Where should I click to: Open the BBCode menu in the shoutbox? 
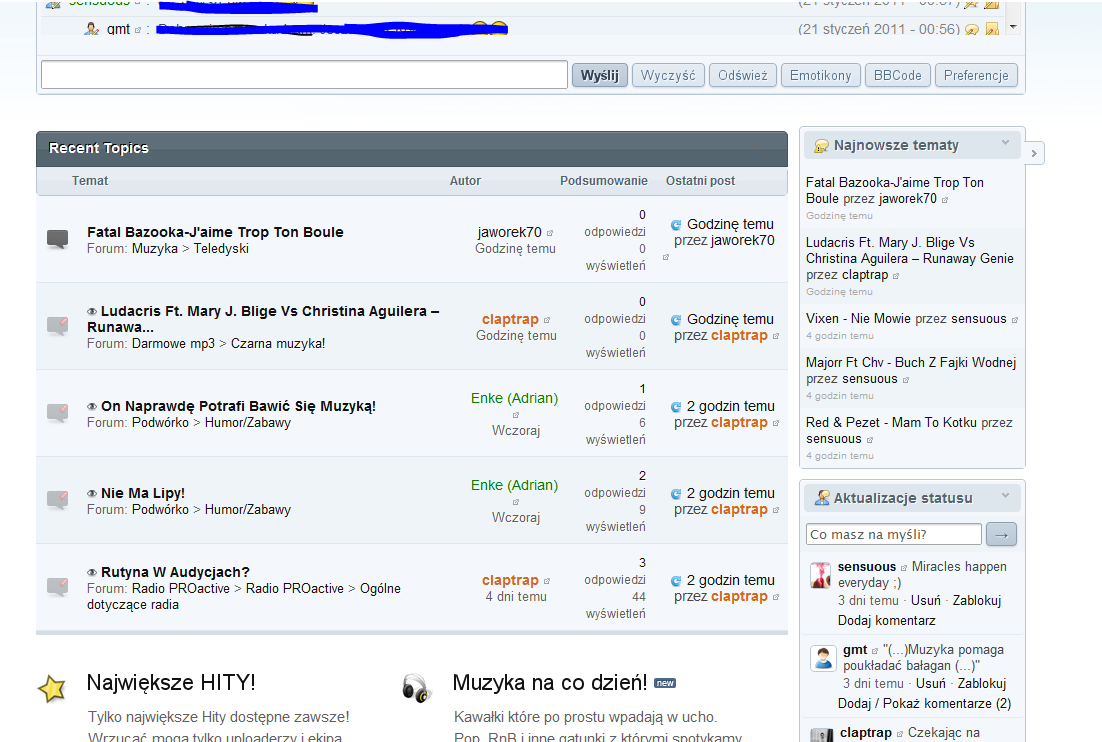click(897, 75)
